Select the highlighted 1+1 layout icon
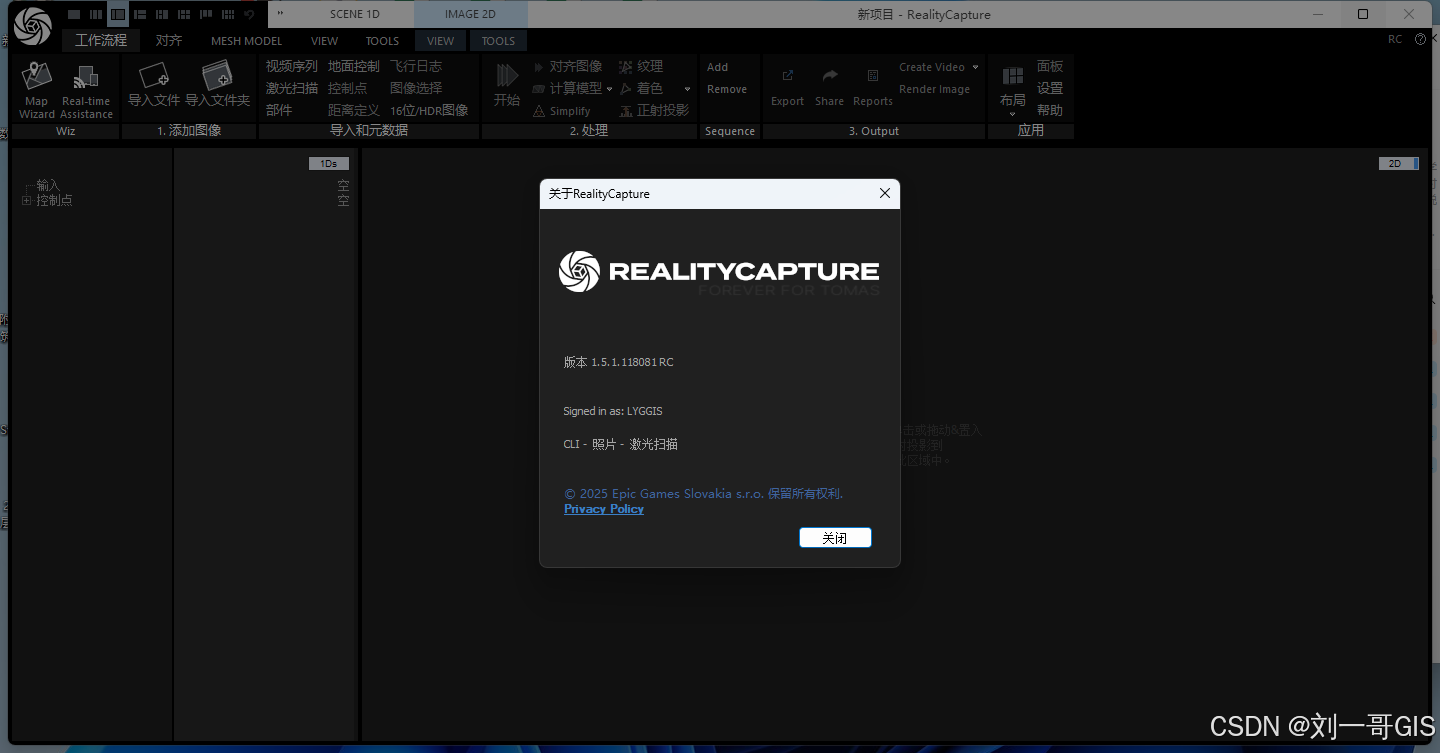Screen dimensions: 1440x753 118,14
